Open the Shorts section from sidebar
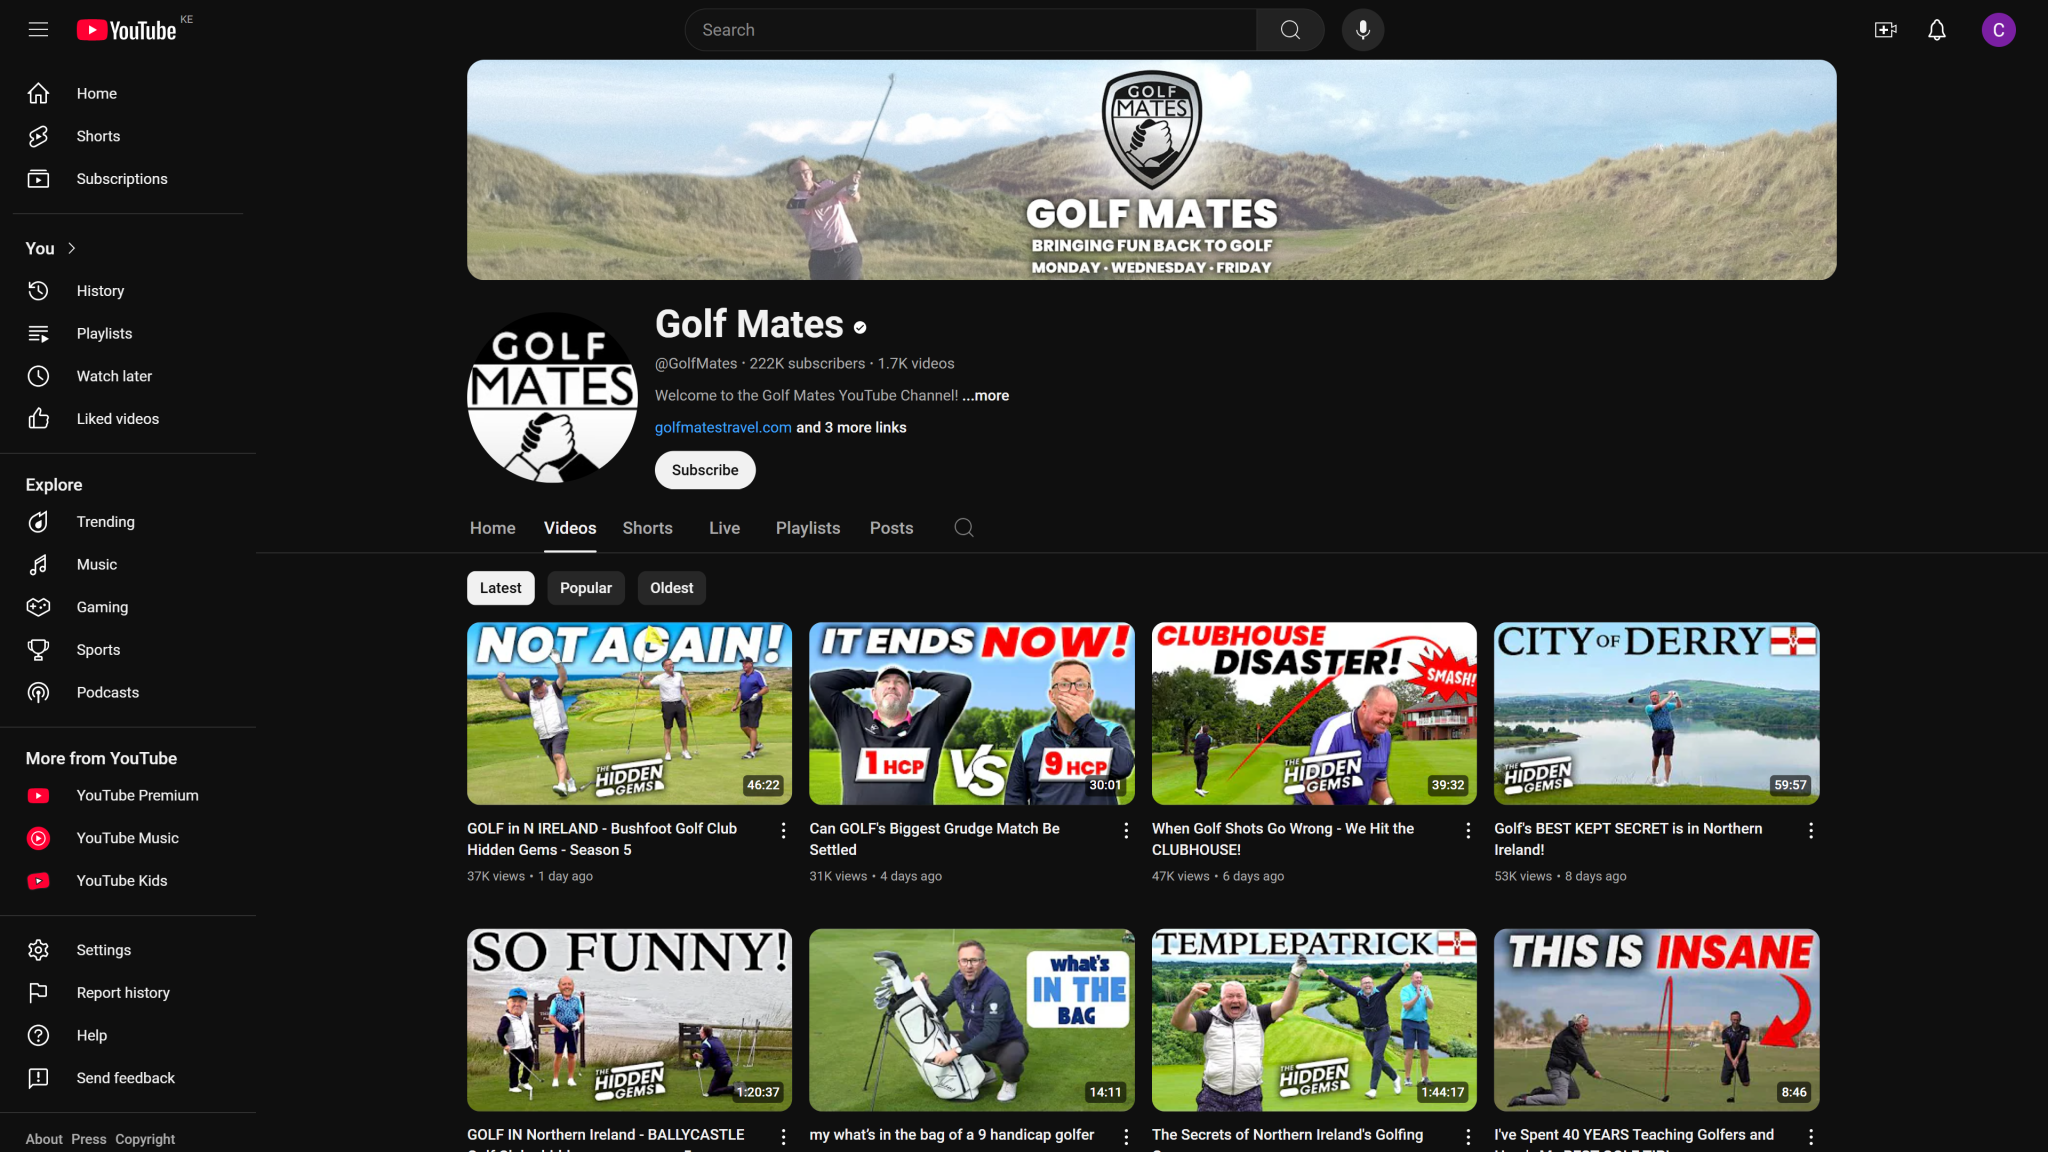Screen dimensions: 2048x1152 click(38, 136)
